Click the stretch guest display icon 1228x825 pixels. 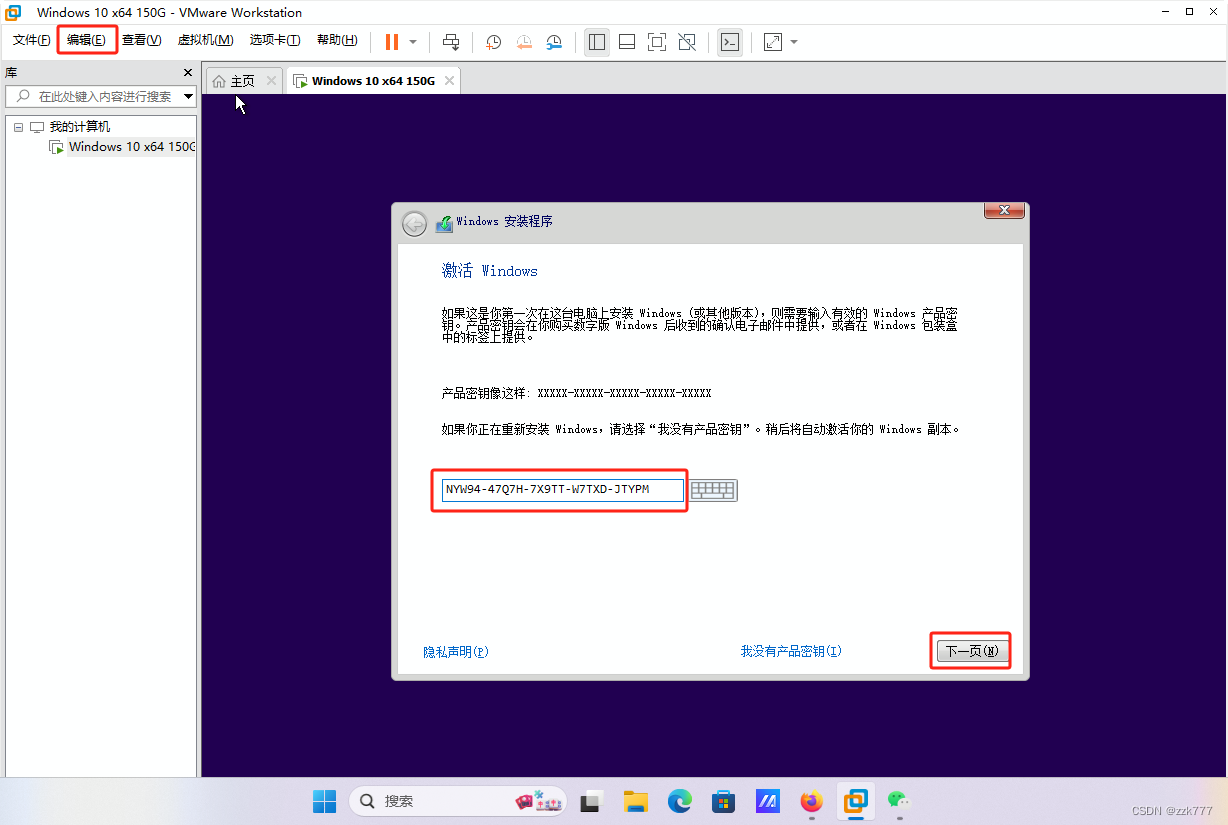coord(773,42)
